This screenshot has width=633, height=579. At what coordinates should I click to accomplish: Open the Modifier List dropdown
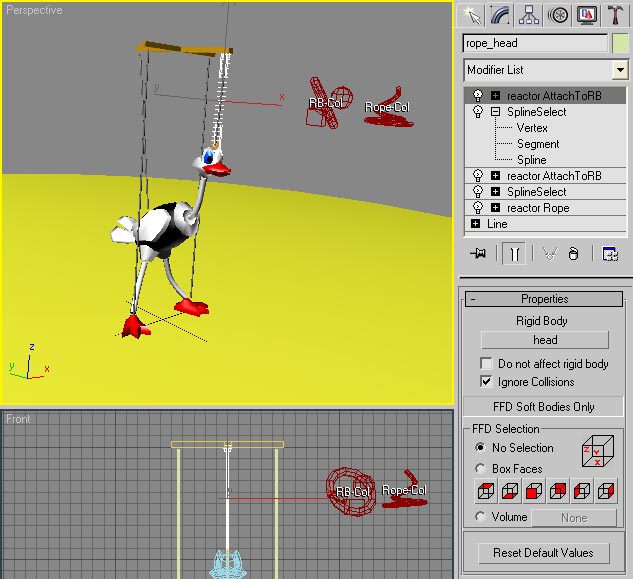pos(620,70)
